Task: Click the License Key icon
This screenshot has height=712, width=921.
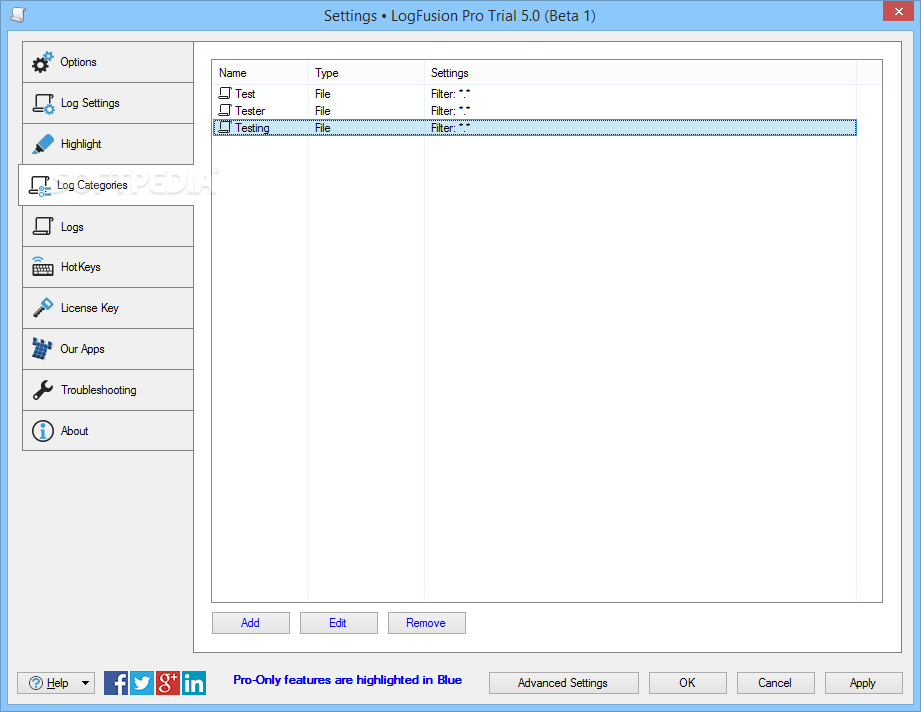Action: 43,308
